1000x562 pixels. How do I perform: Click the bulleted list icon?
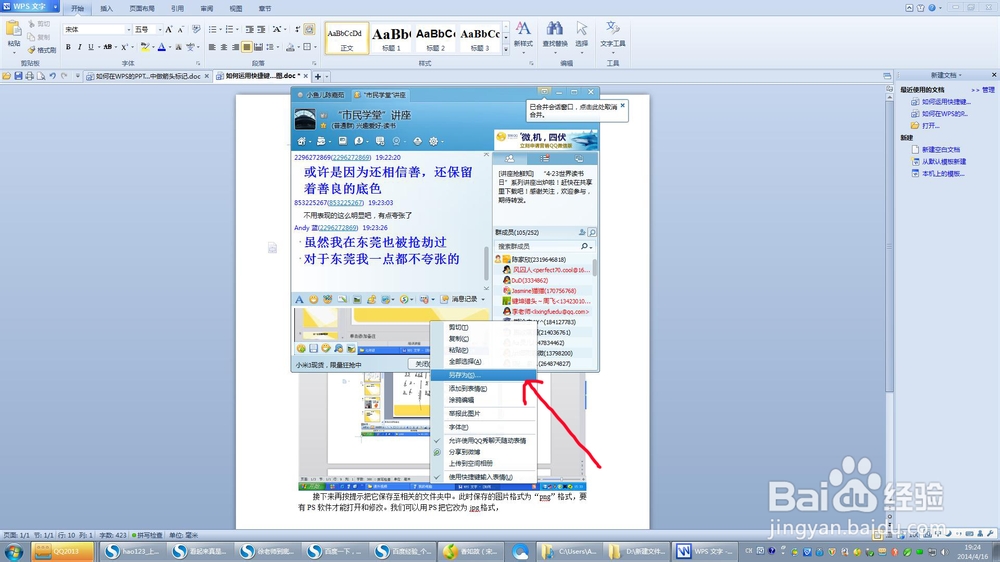tap(212, 29)
